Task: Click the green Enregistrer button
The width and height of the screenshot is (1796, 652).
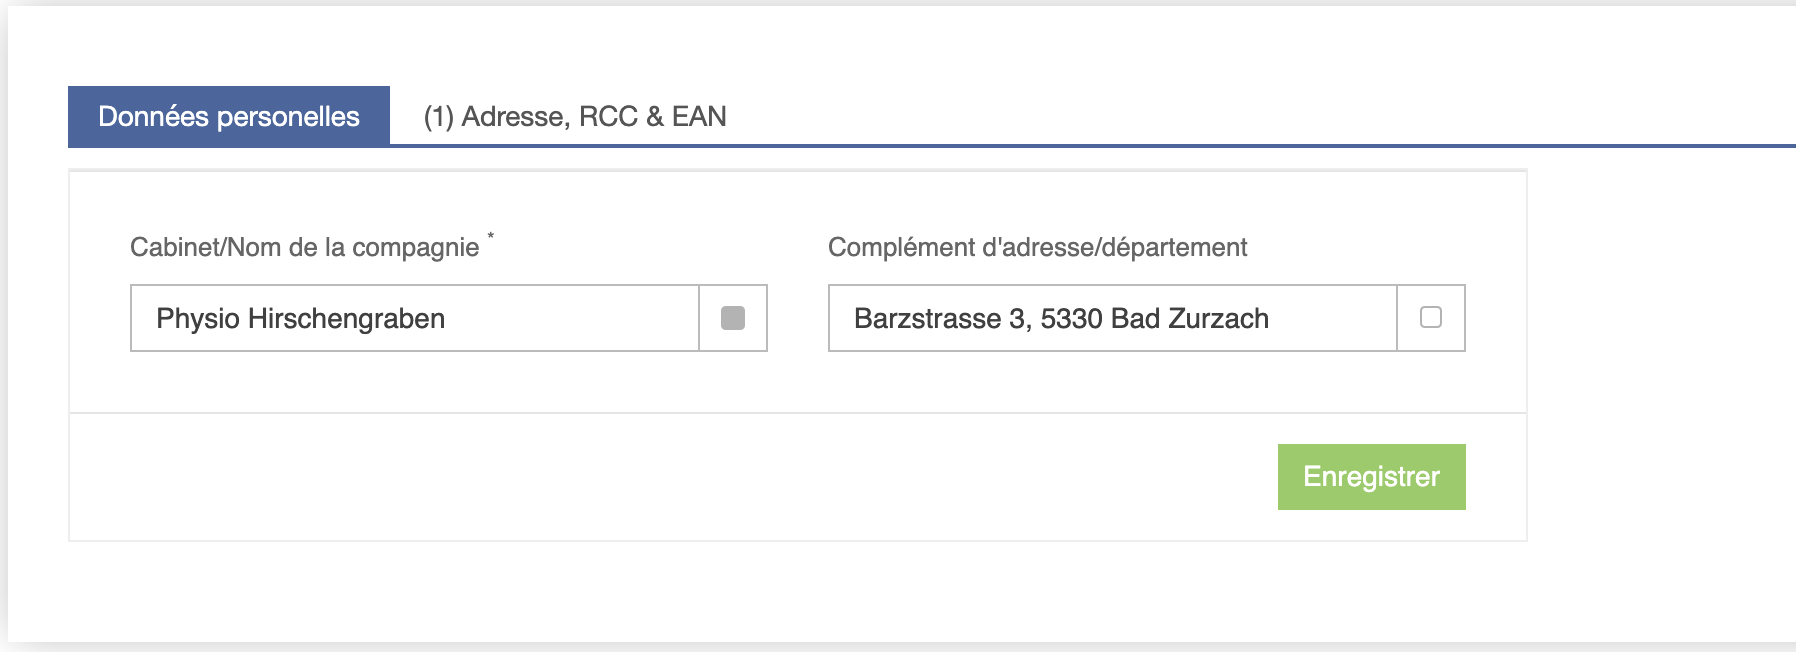Action: point(1372,477)
